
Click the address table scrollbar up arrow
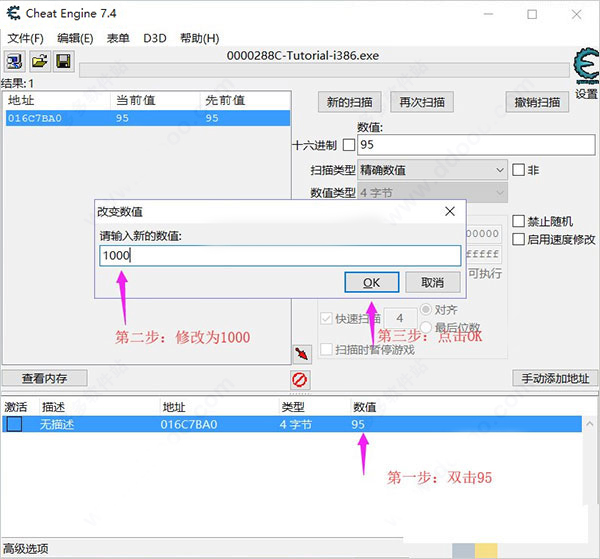coord(590,424)
